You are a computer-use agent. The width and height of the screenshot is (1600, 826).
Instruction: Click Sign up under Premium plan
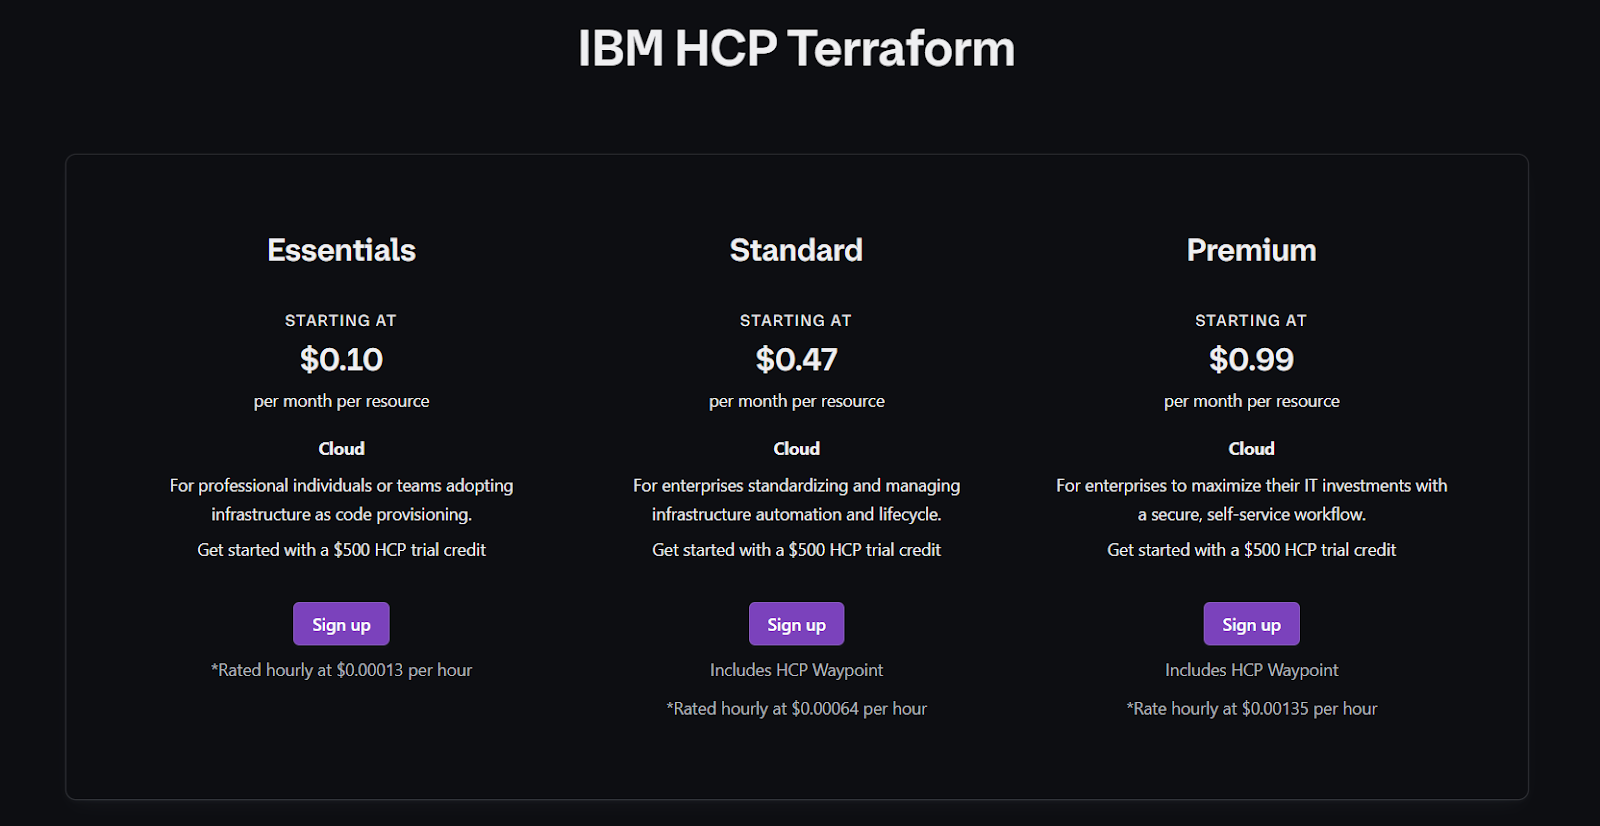(1251, 624)
